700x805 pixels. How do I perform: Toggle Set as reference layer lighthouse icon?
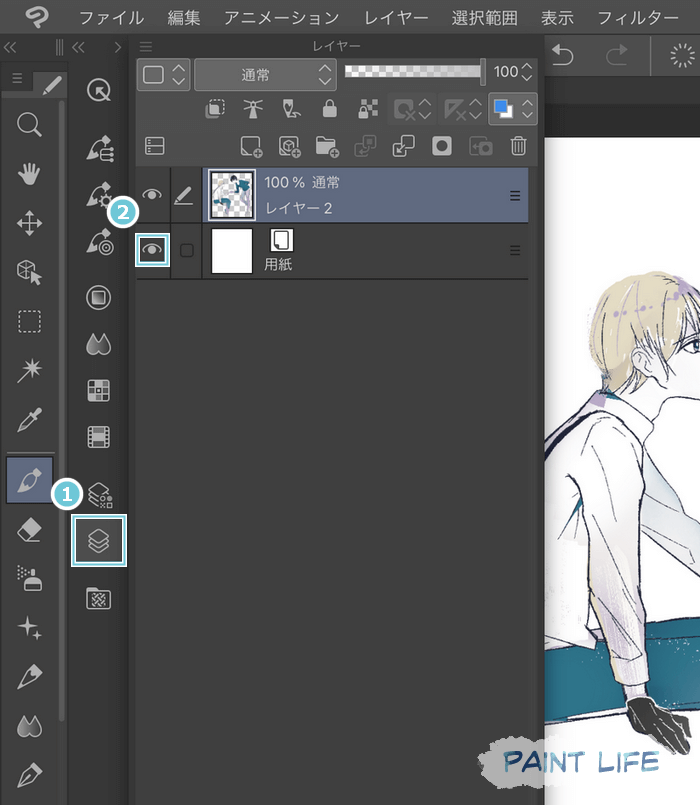[253, 109]
